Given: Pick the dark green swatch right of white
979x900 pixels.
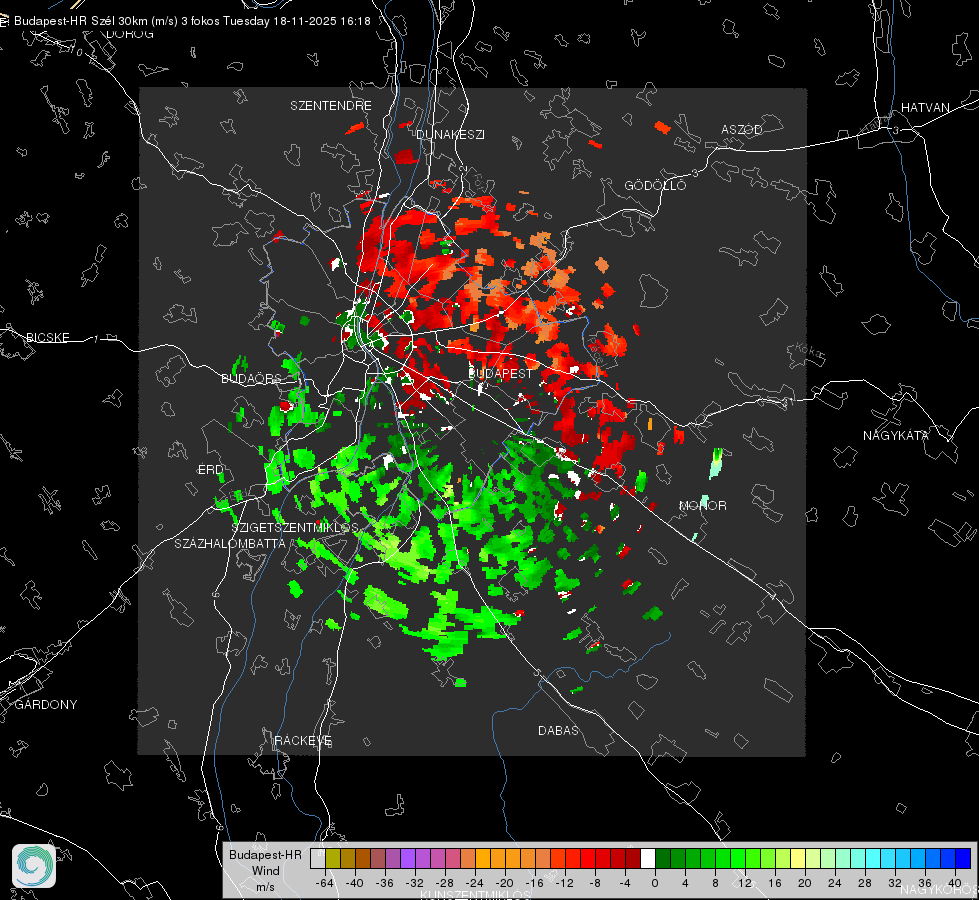Looking at the screenshot, I should pos(663,858).
